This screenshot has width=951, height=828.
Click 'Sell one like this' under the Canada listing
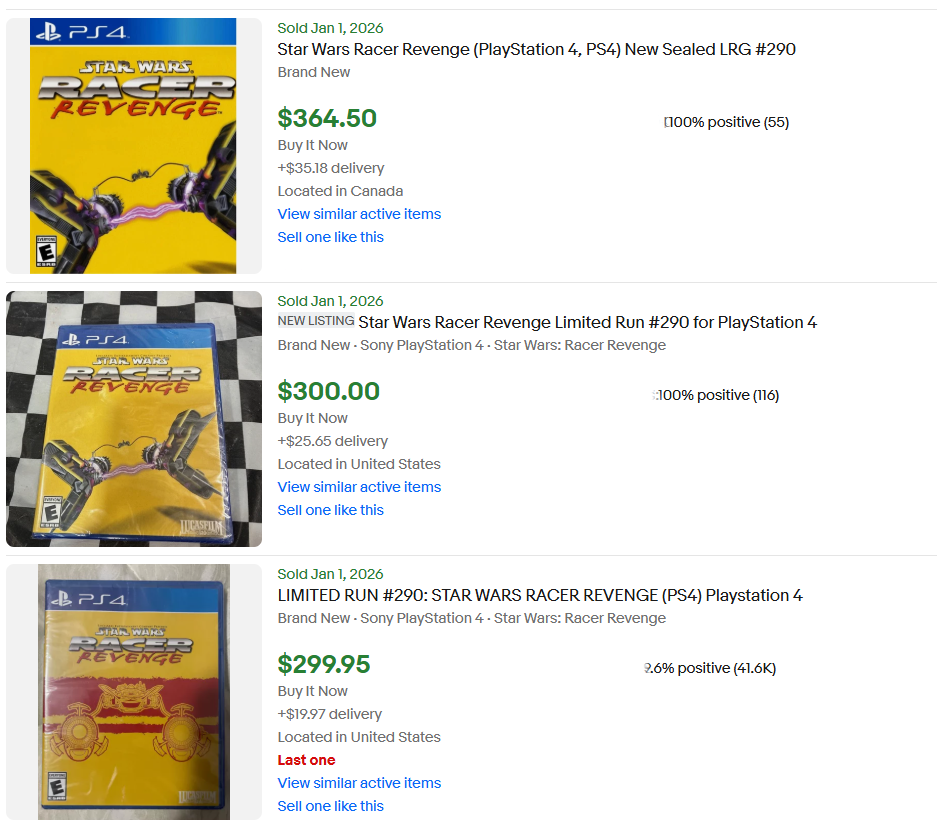click(x=330, y=237)
